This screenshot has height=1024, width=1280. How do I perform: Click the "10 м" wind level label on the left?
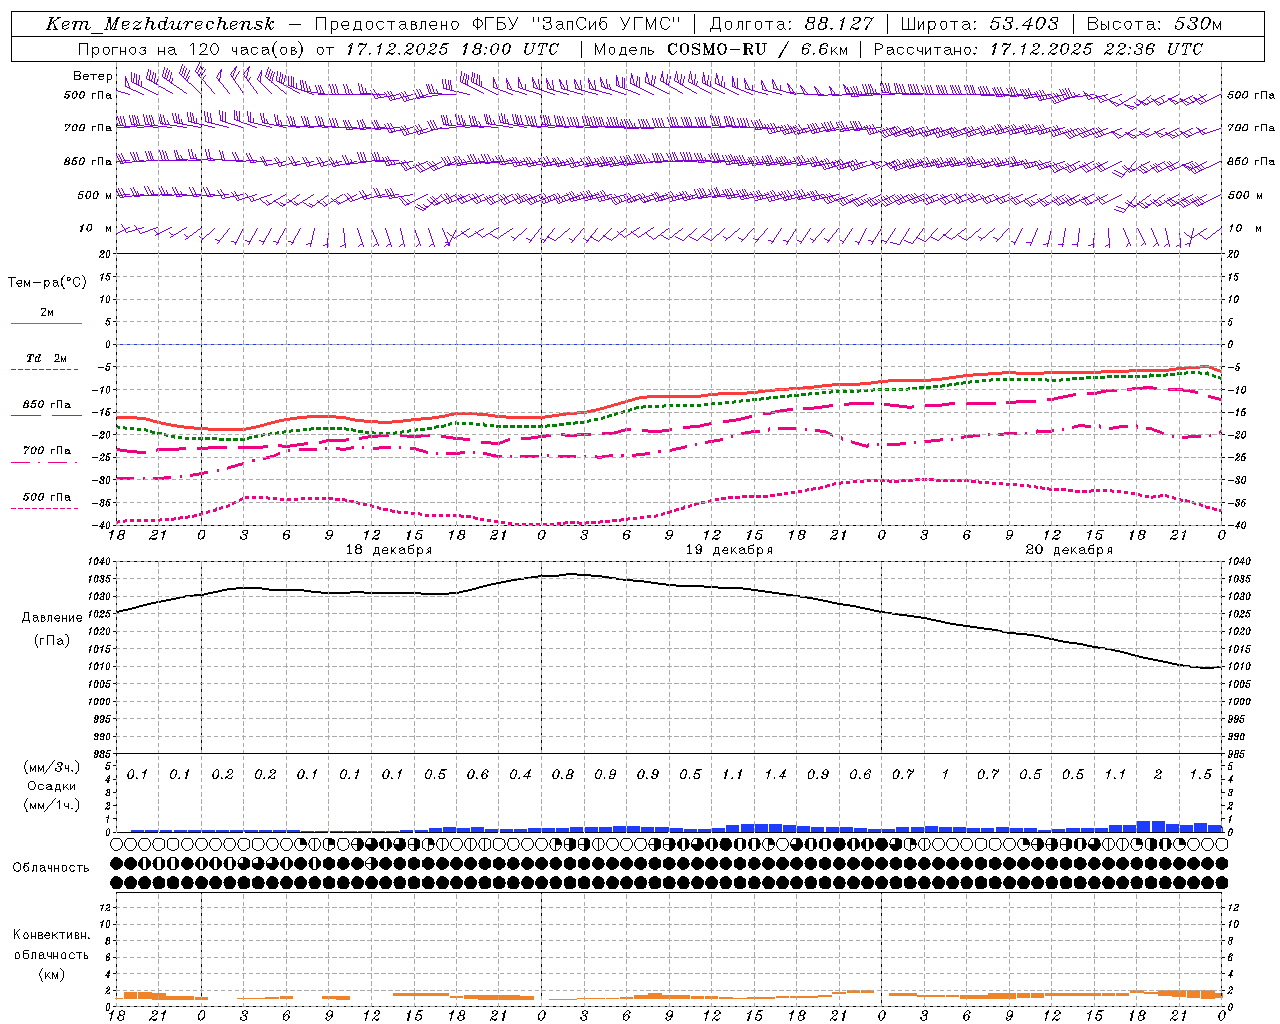[x=96, y=228]
